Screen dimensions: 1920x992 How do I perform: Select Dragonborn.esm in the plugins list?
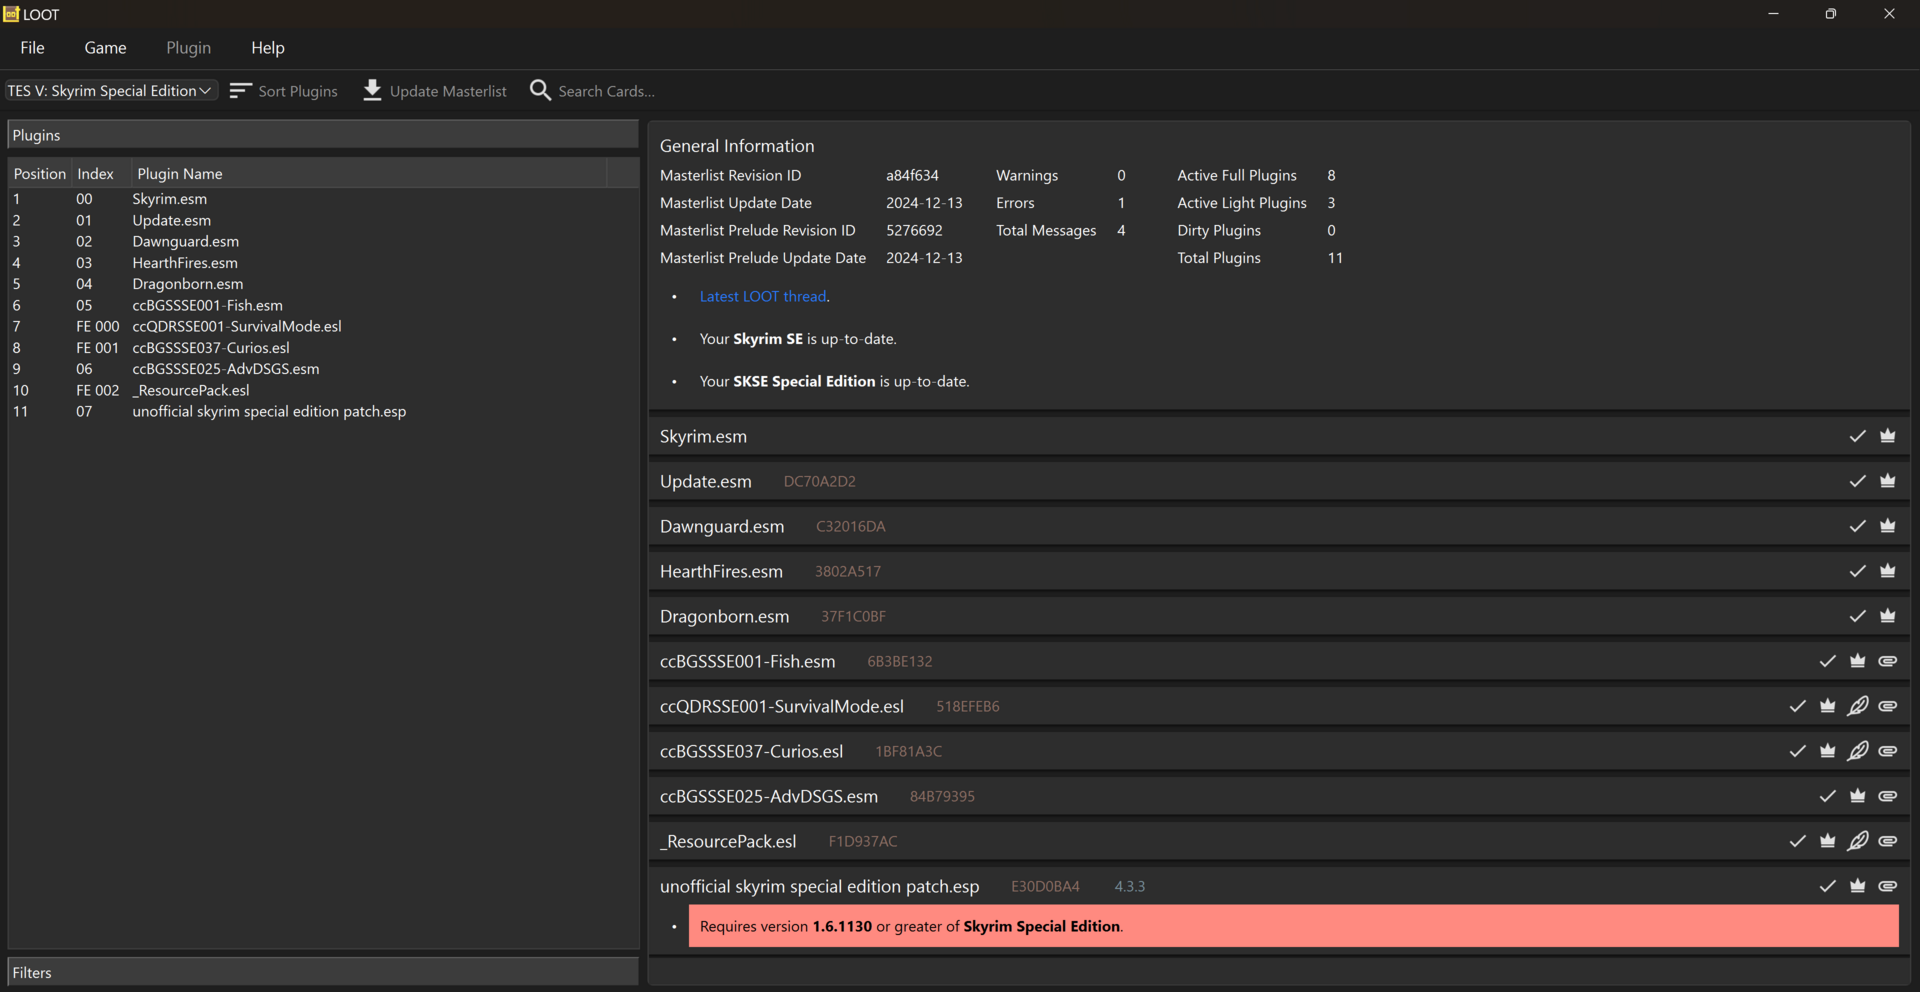click(x=323, y=284)
